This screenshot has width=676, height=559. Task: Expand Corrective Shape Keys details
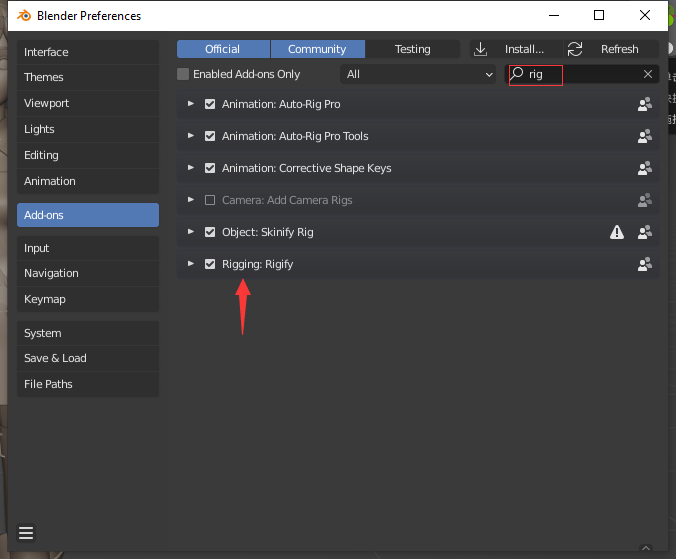(x=191, y=168)
